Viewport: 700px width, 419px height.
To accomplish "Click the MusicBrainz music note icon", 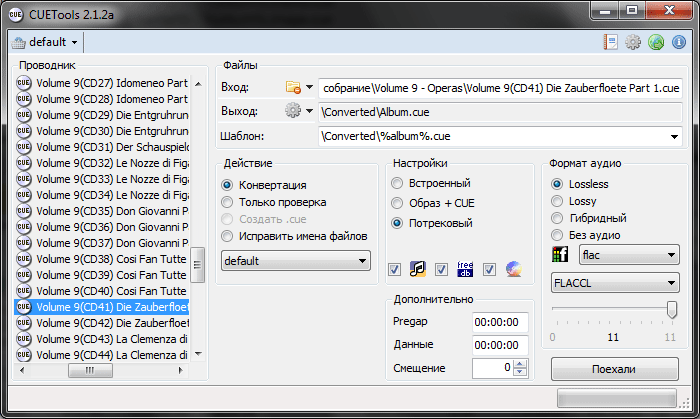I will pyautogui.click(x=418, y=268).
